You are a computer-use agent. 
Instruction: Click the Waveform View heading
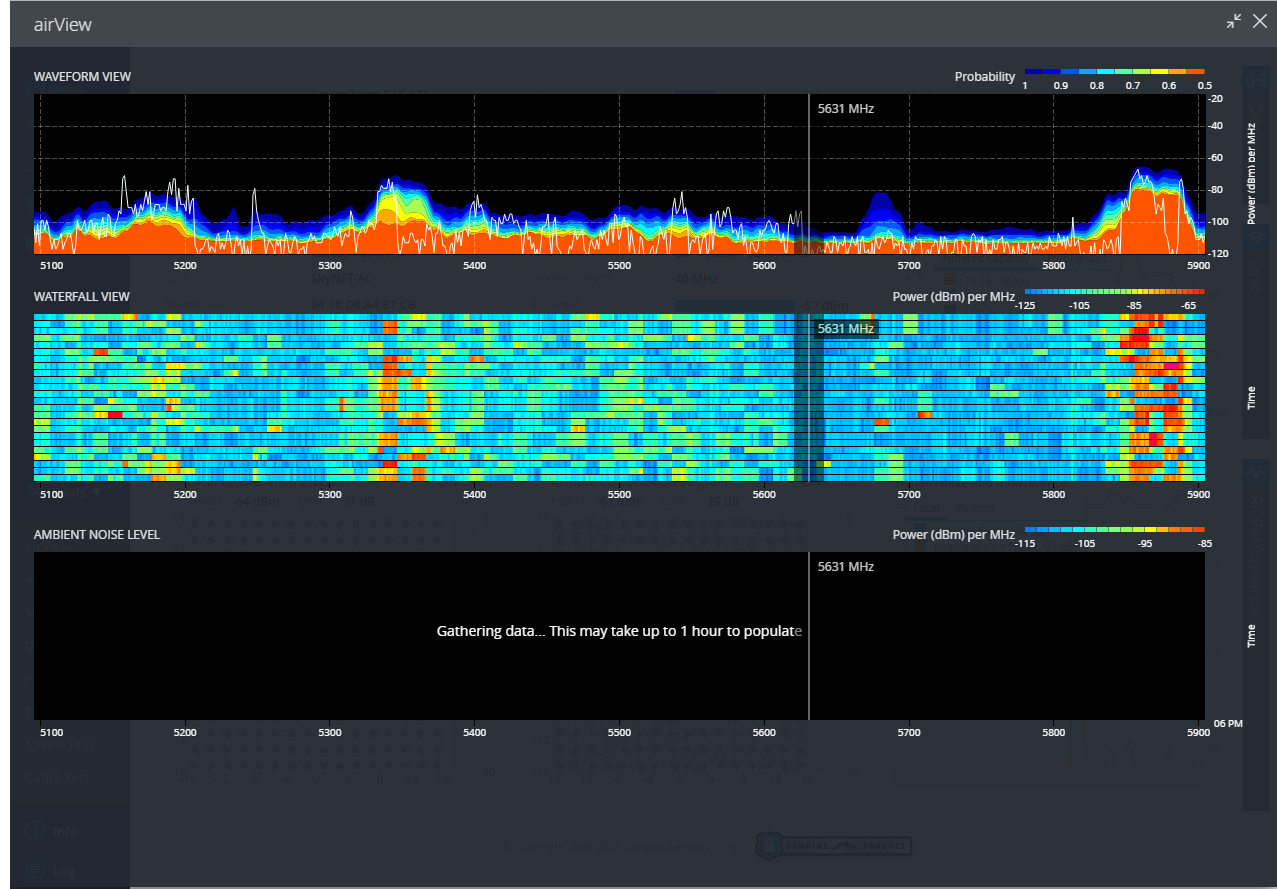82,77
